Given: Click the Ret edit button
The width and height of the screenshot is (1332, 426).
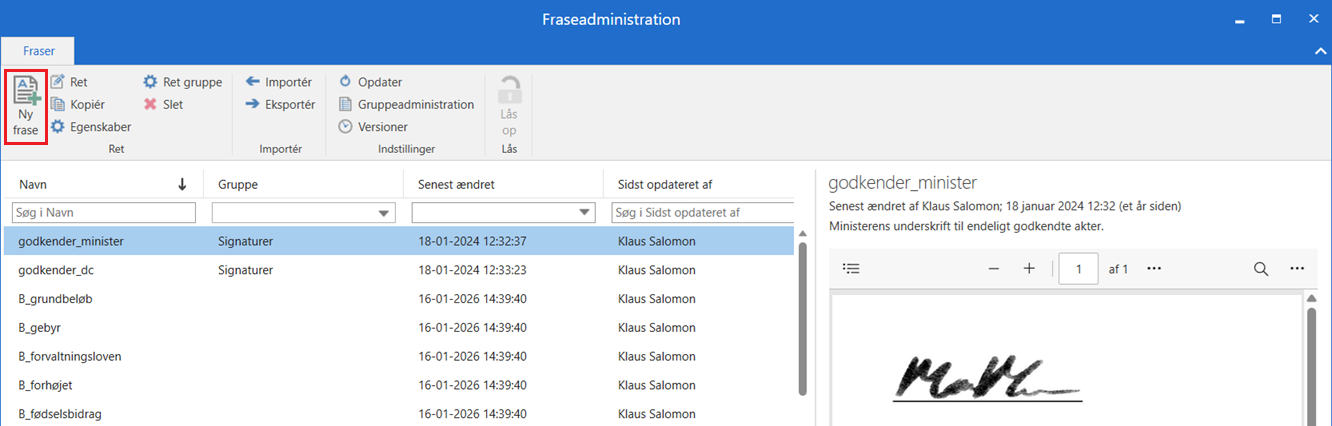Looking at the screenshot, I should click(69, 82).
